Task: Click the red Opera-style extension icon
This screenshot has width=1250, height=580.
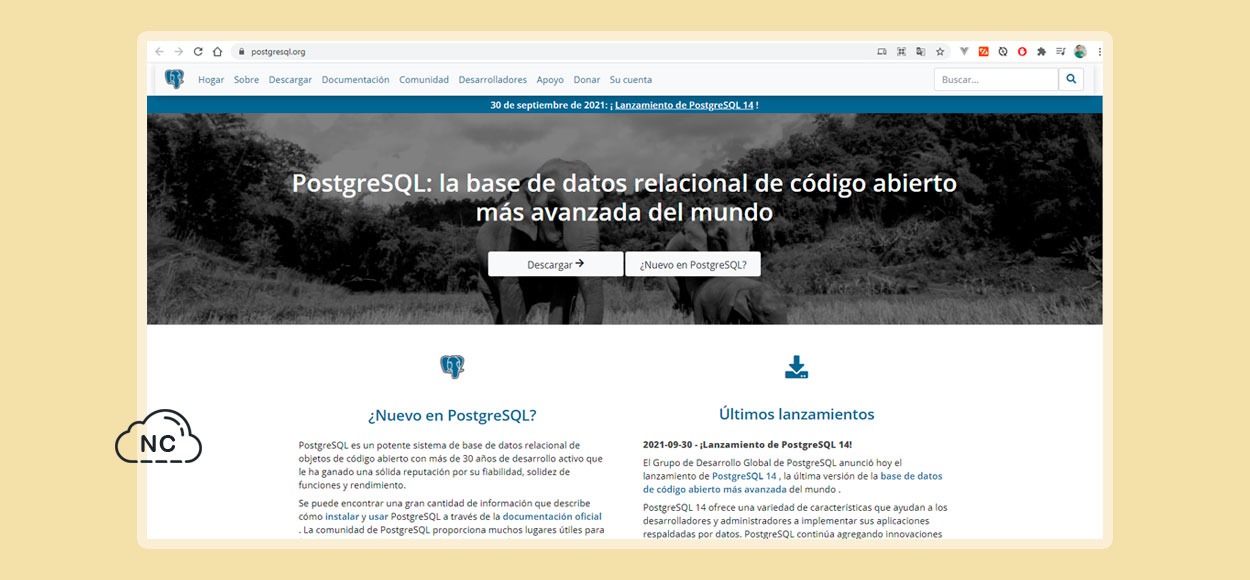Action: [1022, 51]
